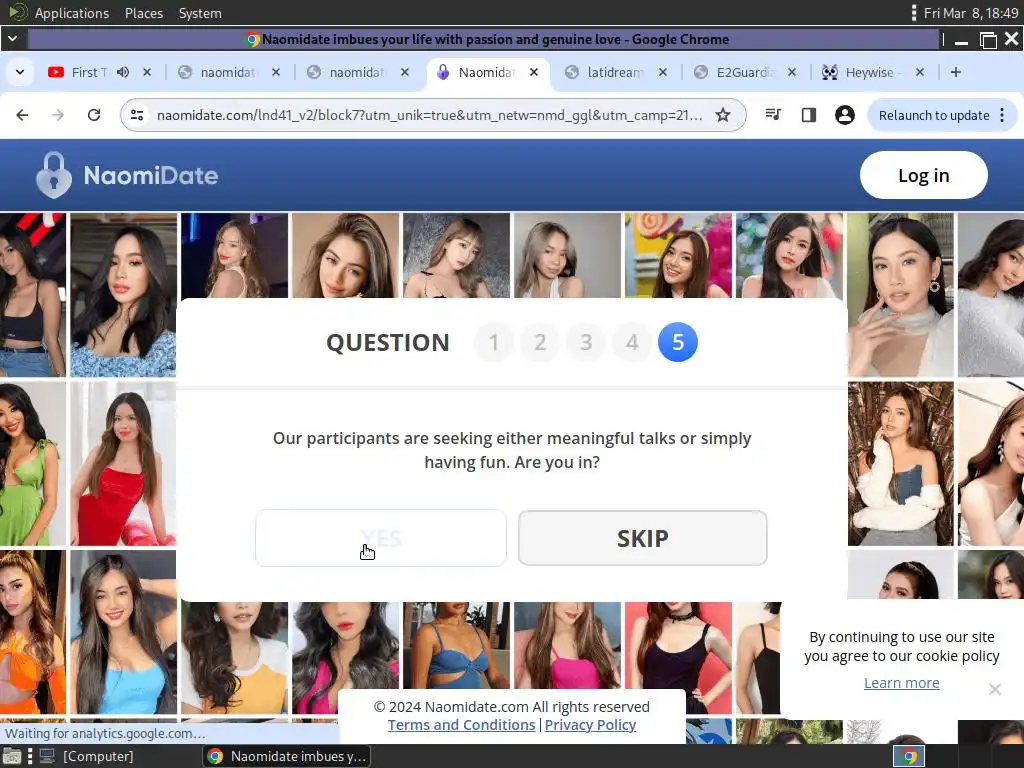View site information icon in address bar
Image resolution: width=1024 pixels, height=768 pixels.
coord(137,115)
